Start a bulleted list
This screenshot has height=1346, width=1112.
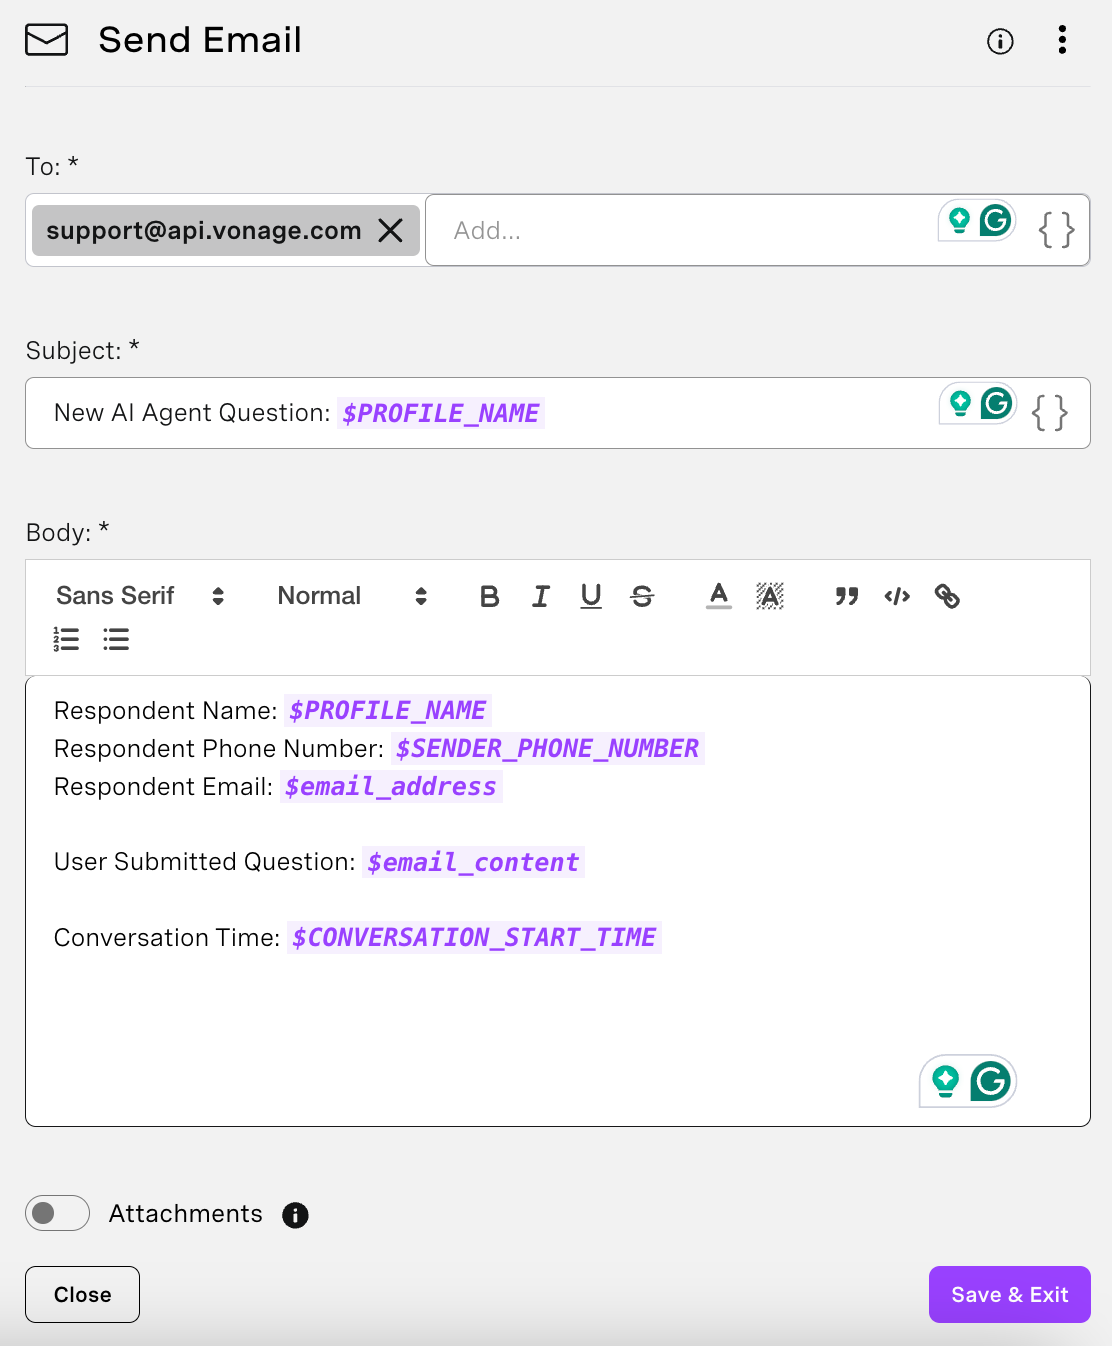[x=116, y=639]
